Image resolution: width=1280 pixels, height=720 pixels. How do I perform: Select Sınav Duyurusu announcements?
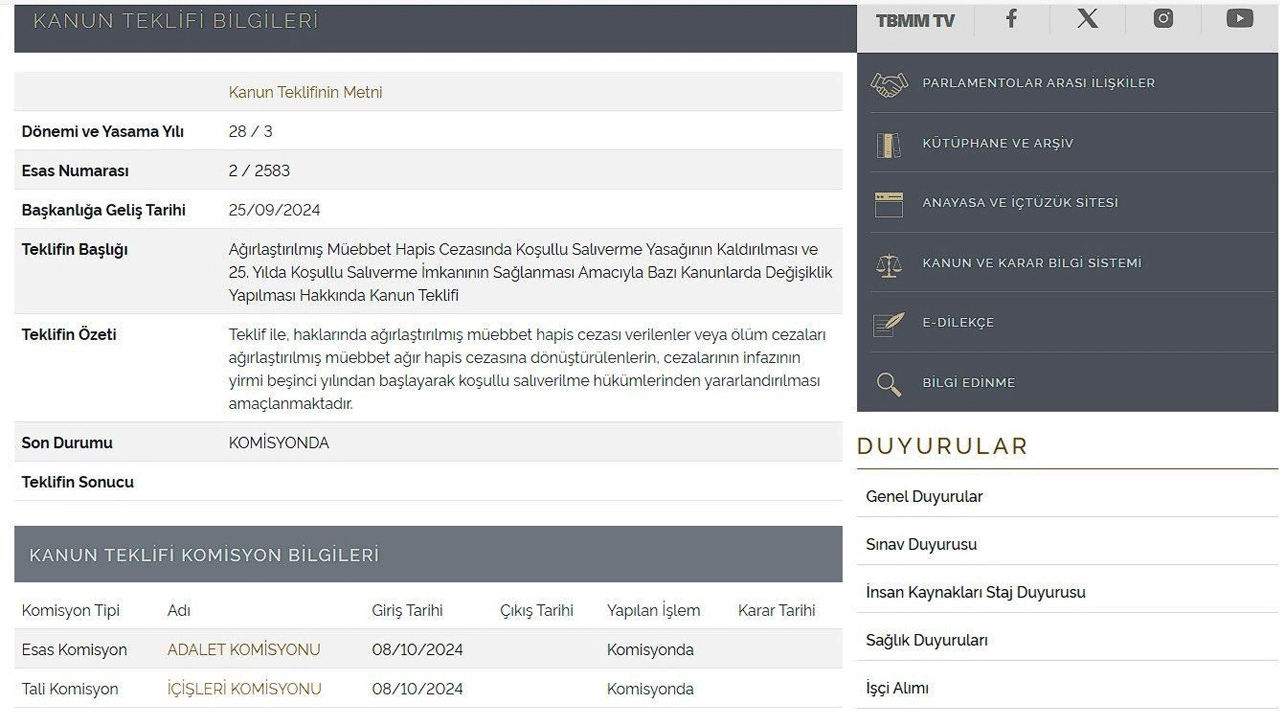[921, 545]
